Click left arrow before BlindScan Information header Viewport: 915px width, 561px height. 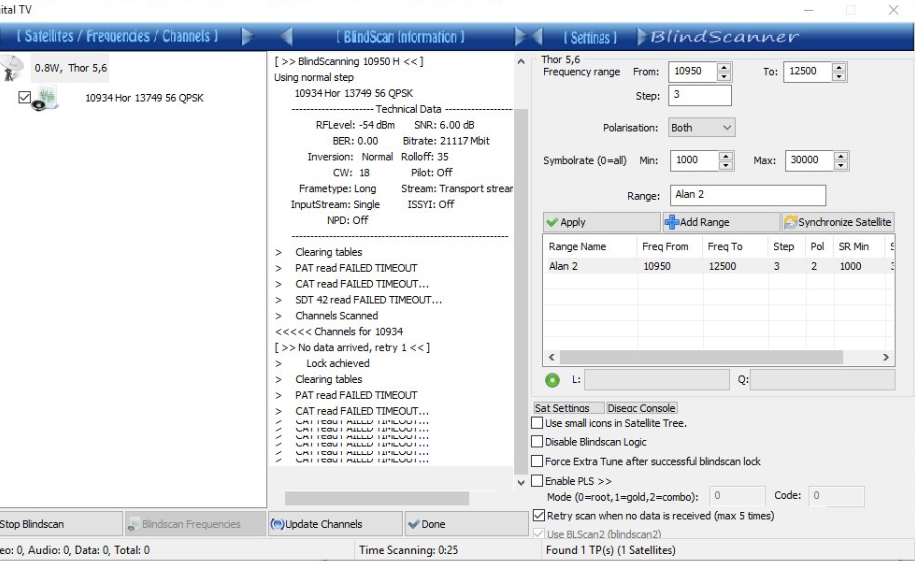[x=287, y=37]
